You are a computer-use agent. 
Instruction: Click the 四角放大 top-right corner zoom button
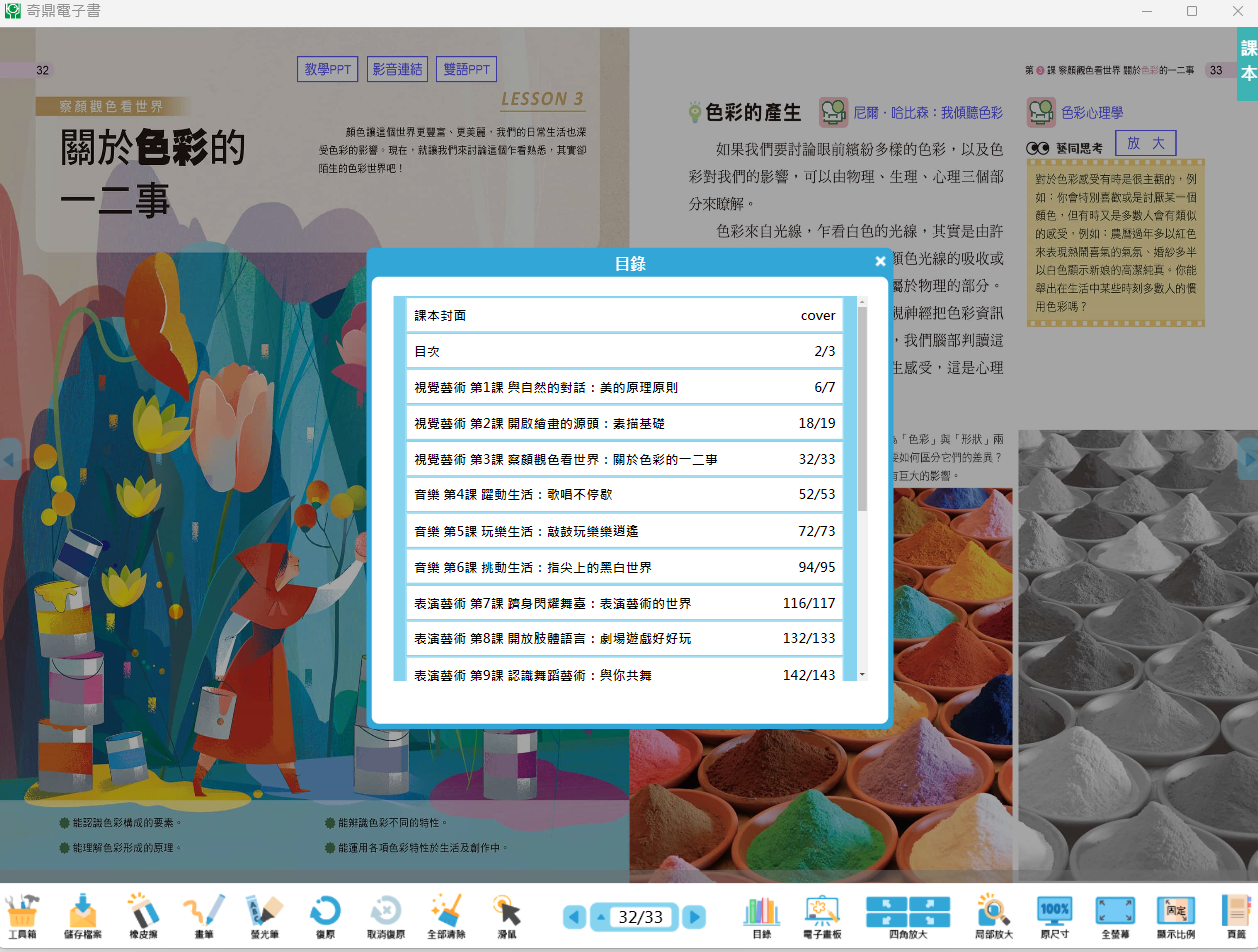click(930, 903)
